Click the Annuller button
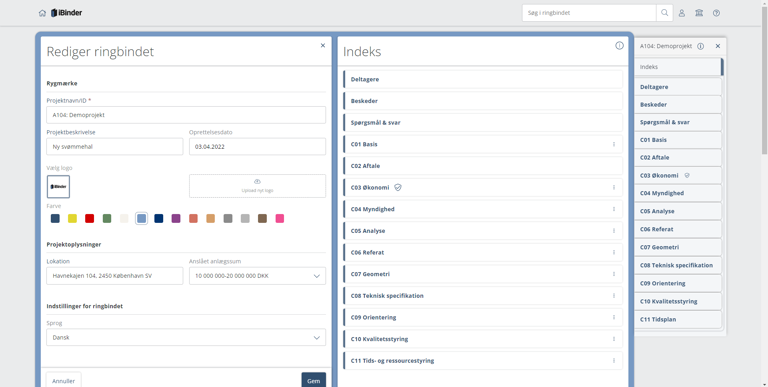 (64, 381)
